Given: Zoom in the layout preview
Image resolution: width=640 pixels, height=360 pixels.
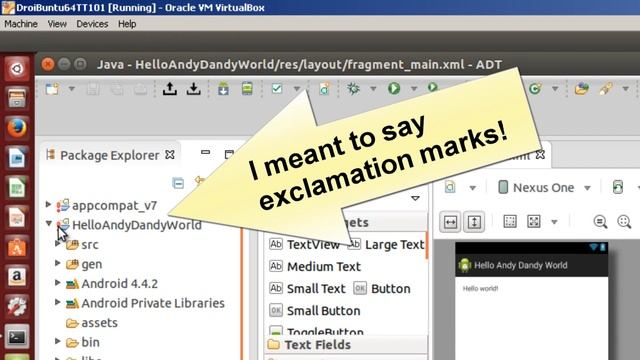Looking at the screenshot, I should click(x=624, y=222).
